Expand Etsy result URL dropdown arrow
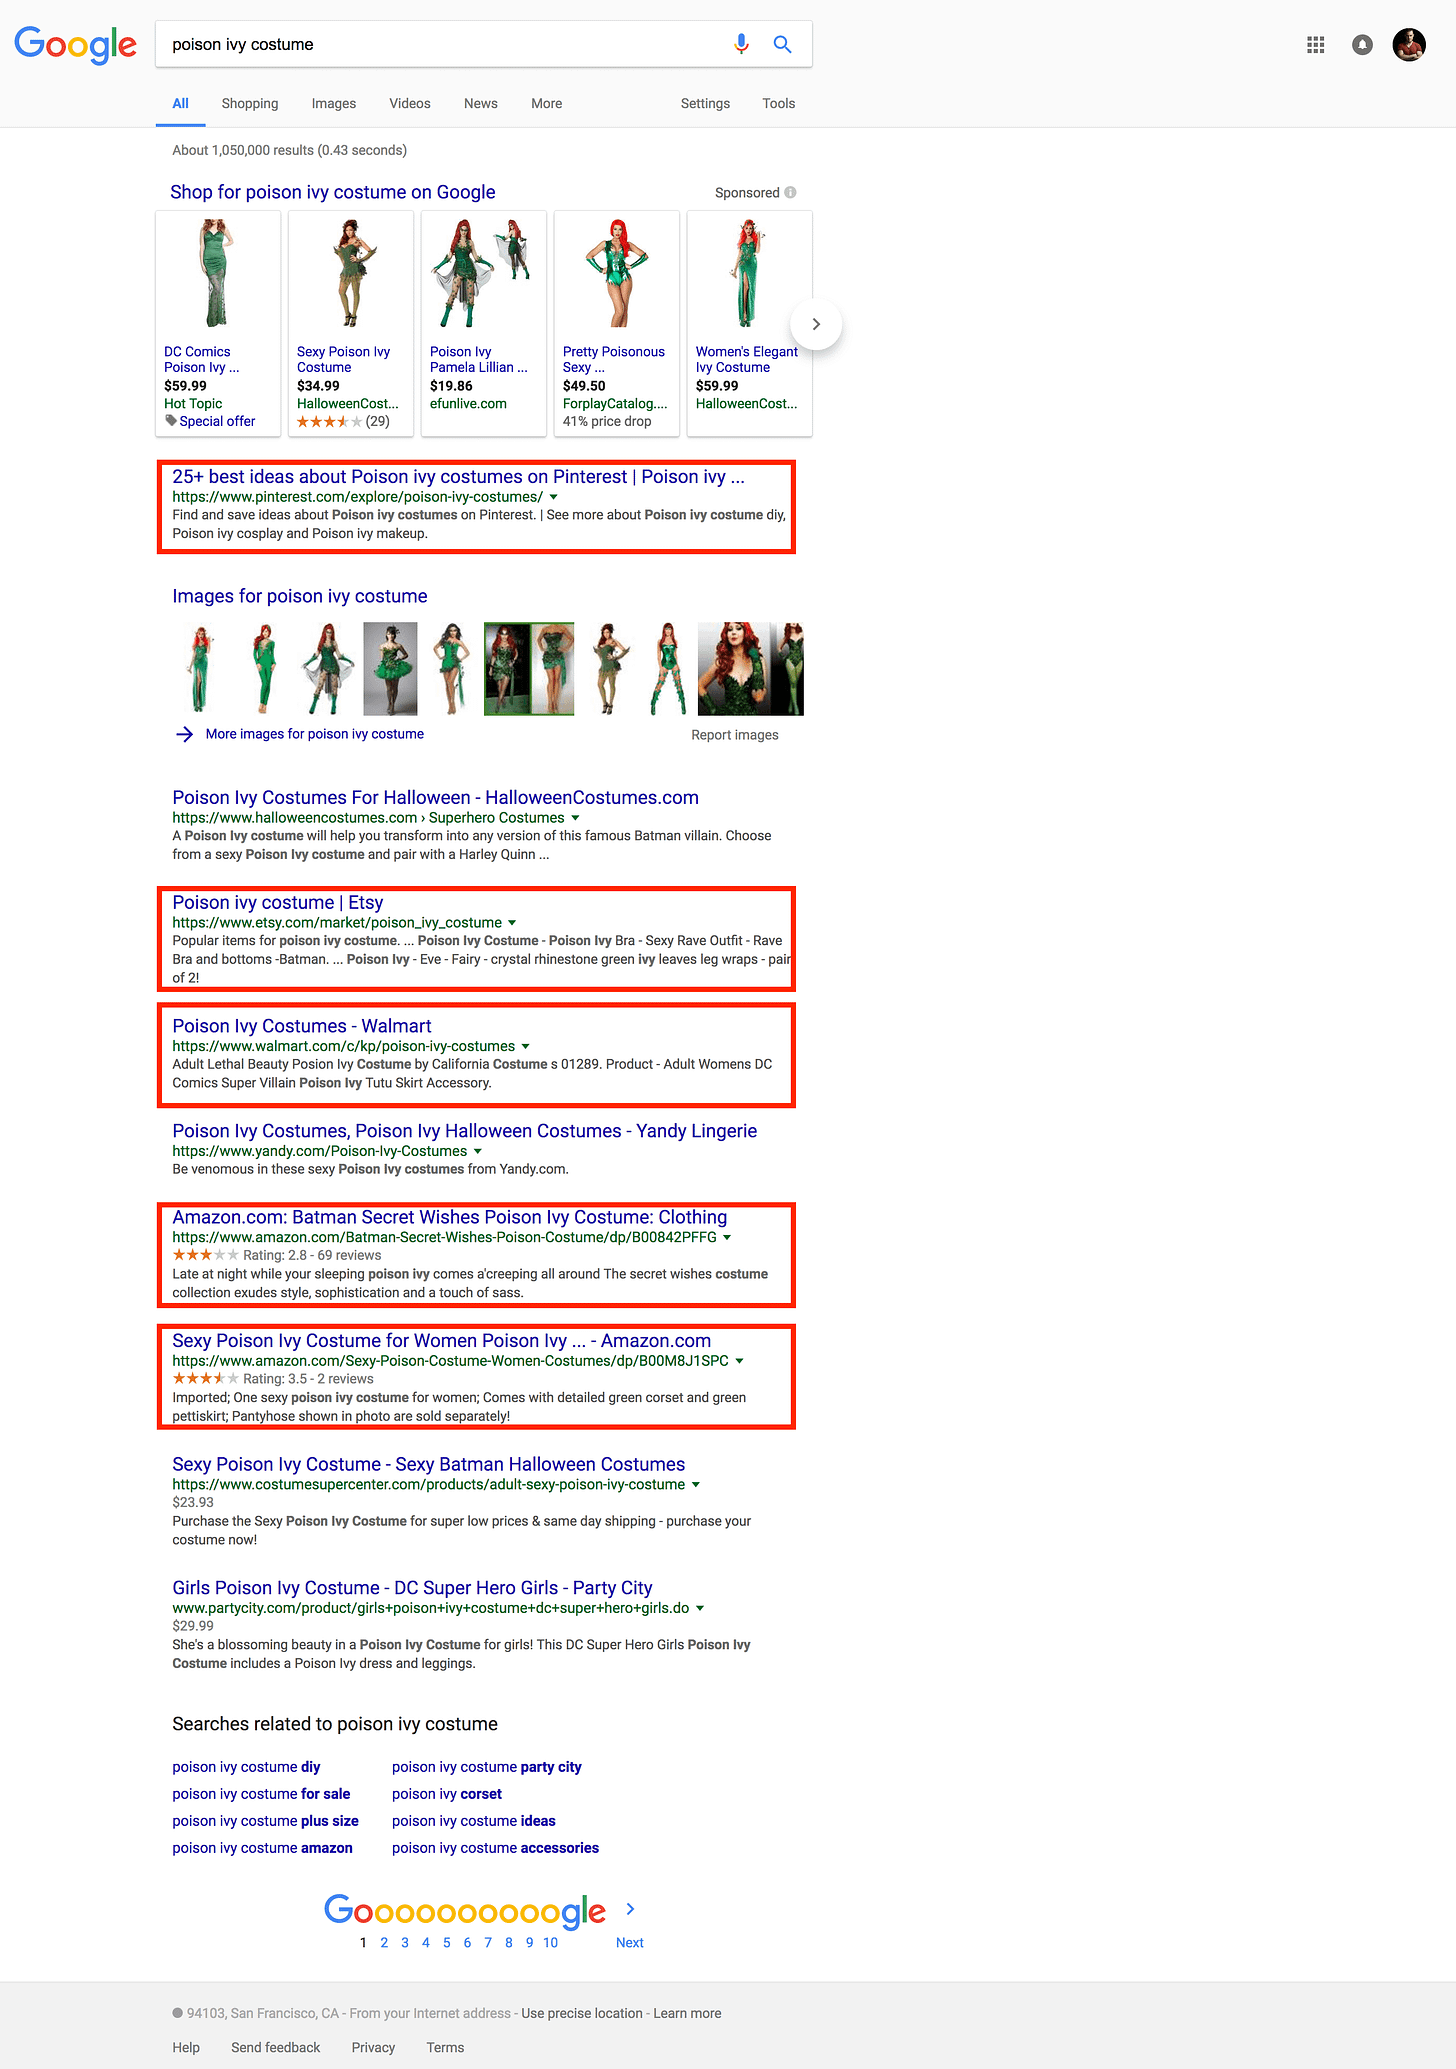Image resolution: width=1456 pixels, height=2069 pixels. (x=512, y=923)
